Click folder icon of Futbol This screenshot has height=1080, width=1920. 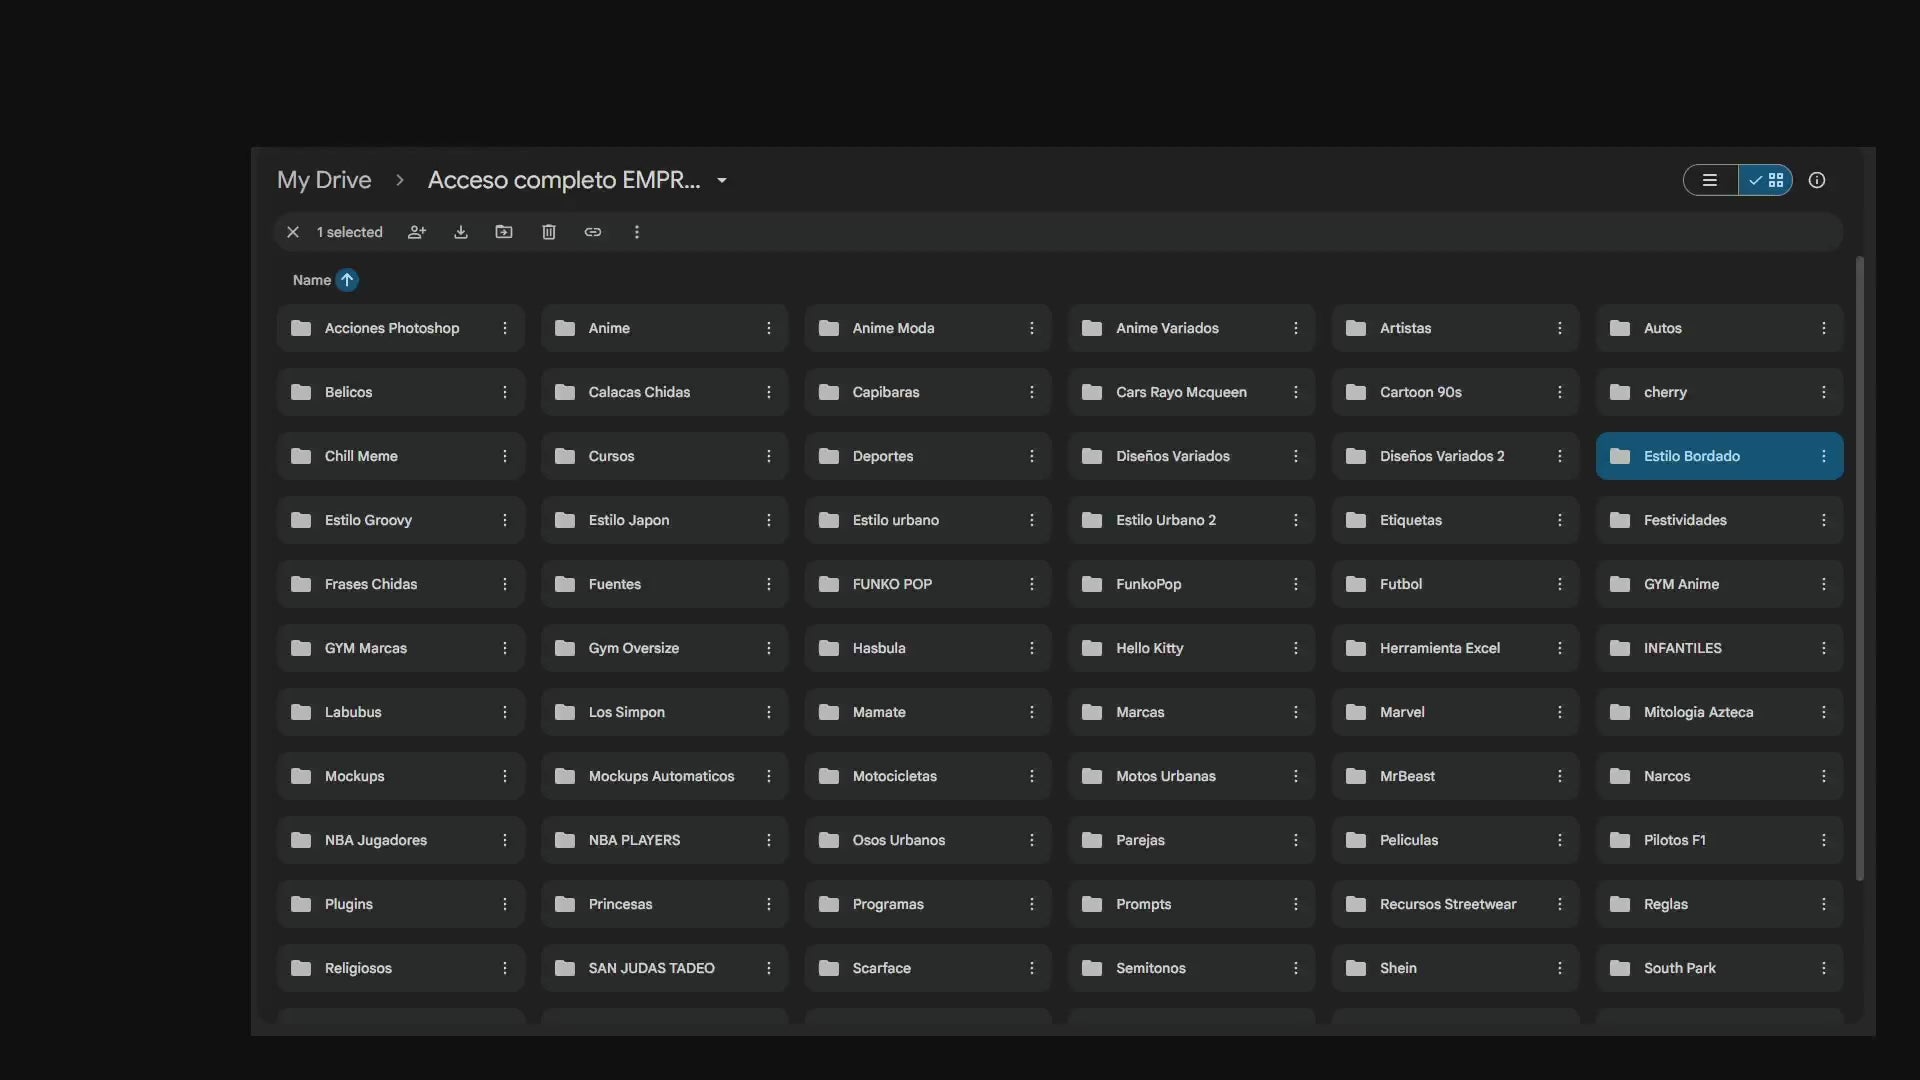pos(1356,584)
